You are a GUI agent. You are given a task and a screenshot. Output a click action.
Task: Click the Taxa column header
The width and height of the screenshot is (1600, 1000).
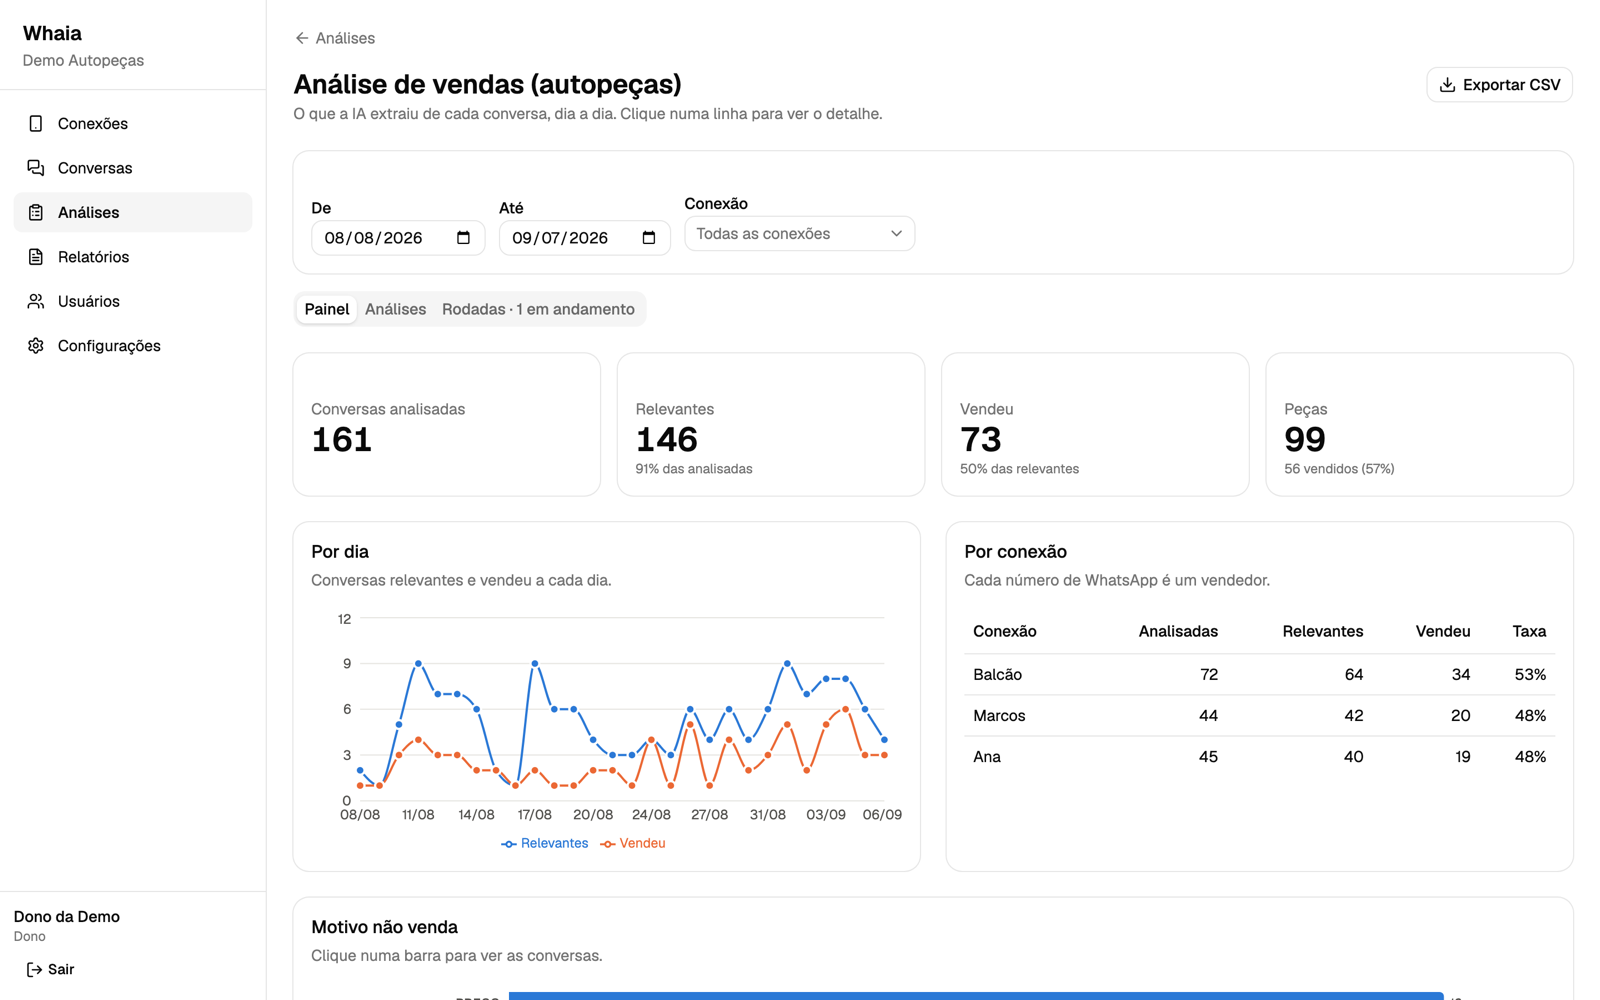point(1529,632)
